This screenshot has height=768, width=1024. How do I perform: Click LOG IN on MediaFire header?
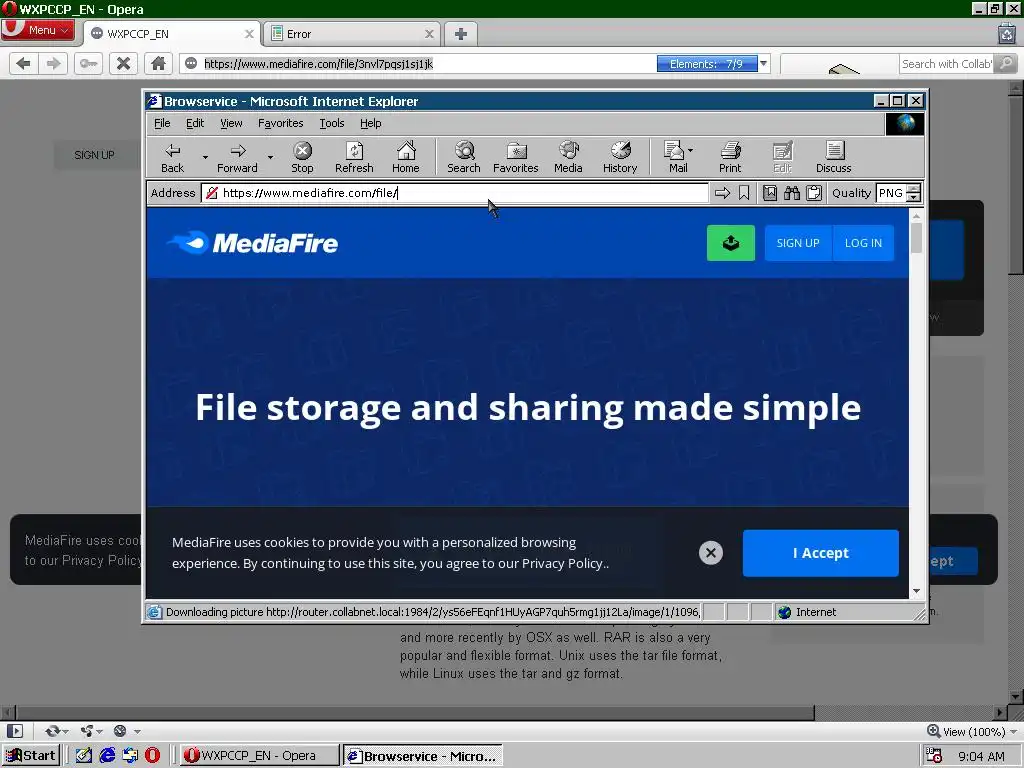click(x=863, y=243)
